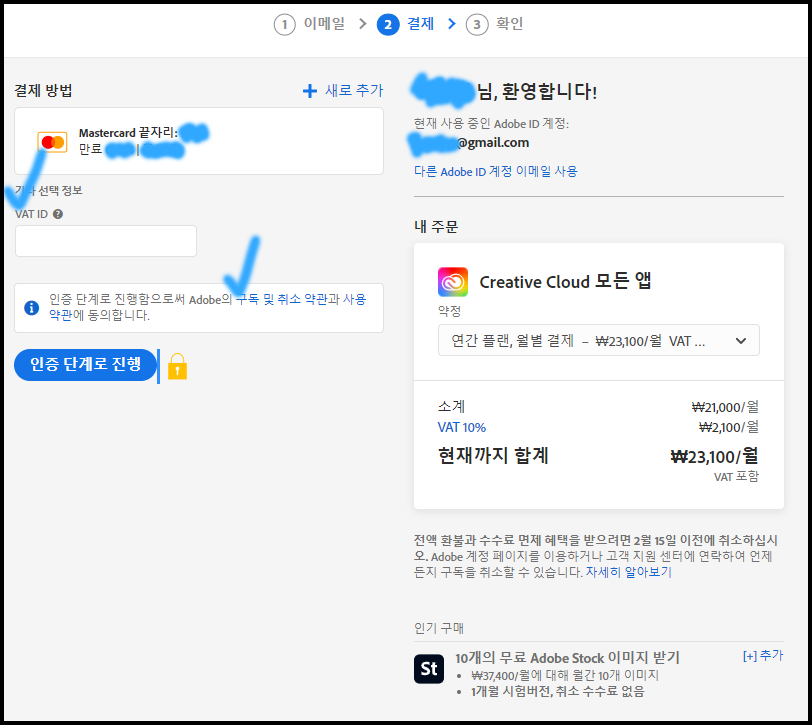Open the 약정 plan dropdown

click(x=599, y=340)
